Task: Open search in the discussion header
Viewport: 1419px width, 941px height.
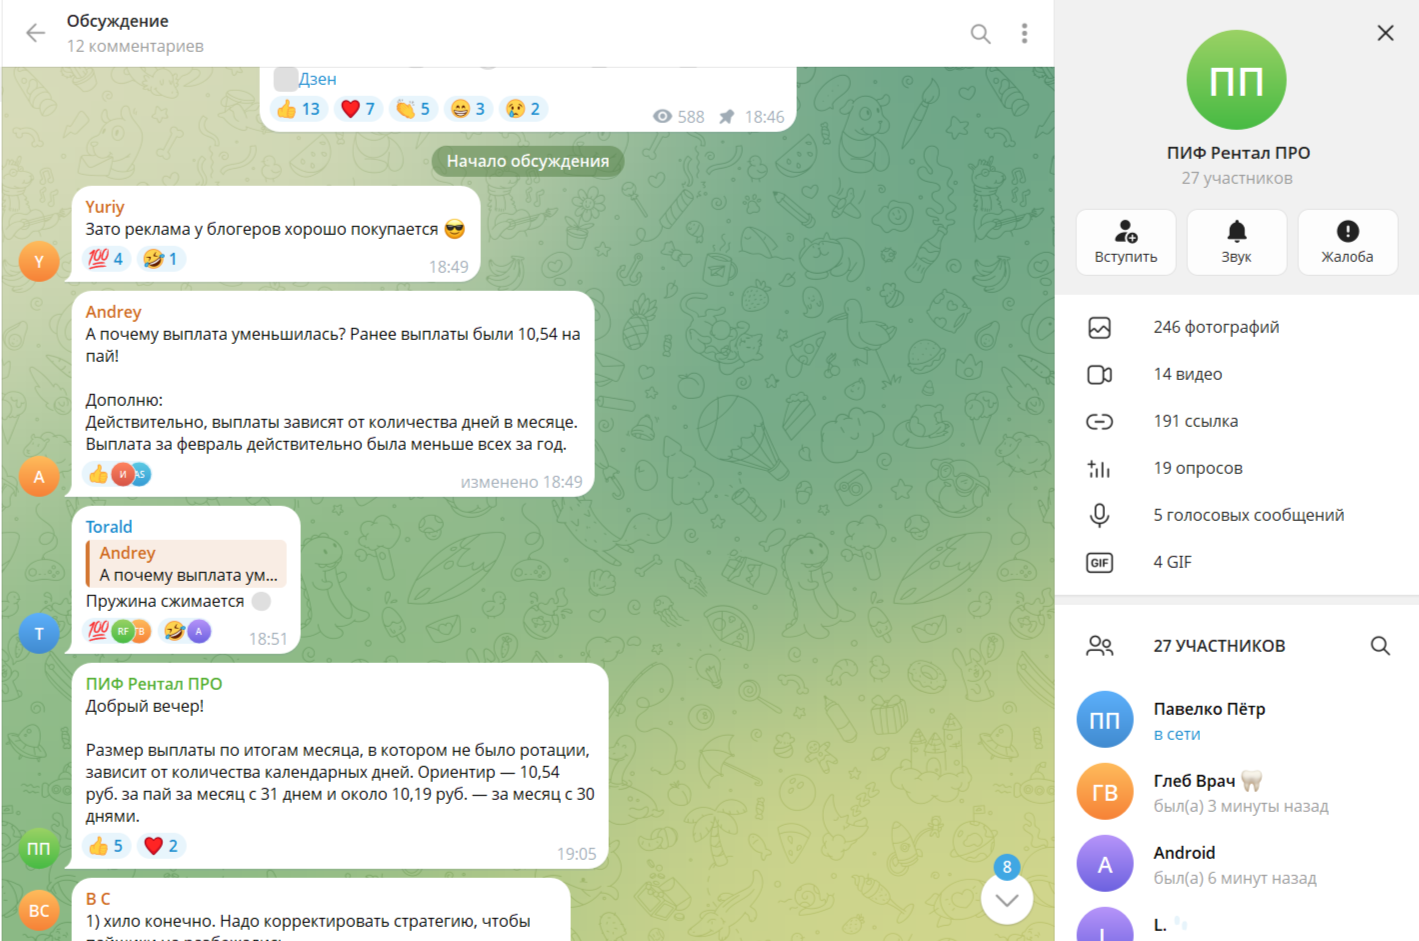Action: point(981,34)
